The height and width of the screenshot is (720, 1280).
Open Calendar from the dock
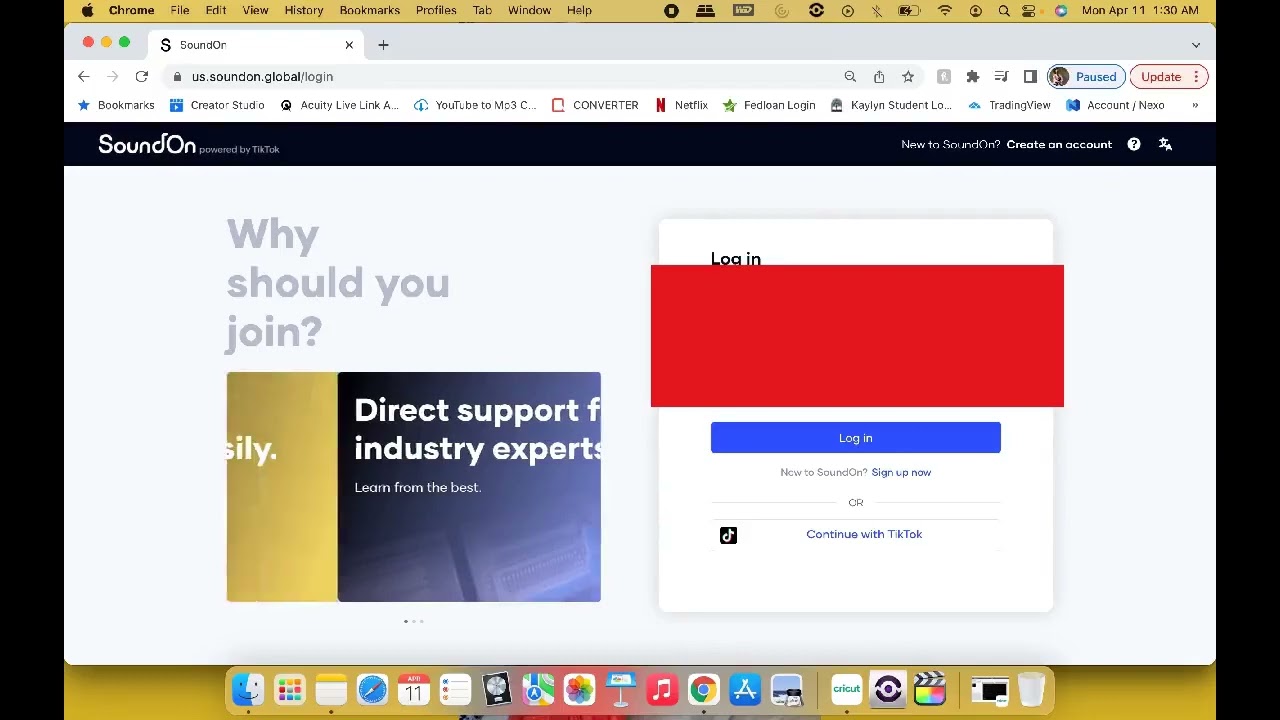(x=414, y=690)
